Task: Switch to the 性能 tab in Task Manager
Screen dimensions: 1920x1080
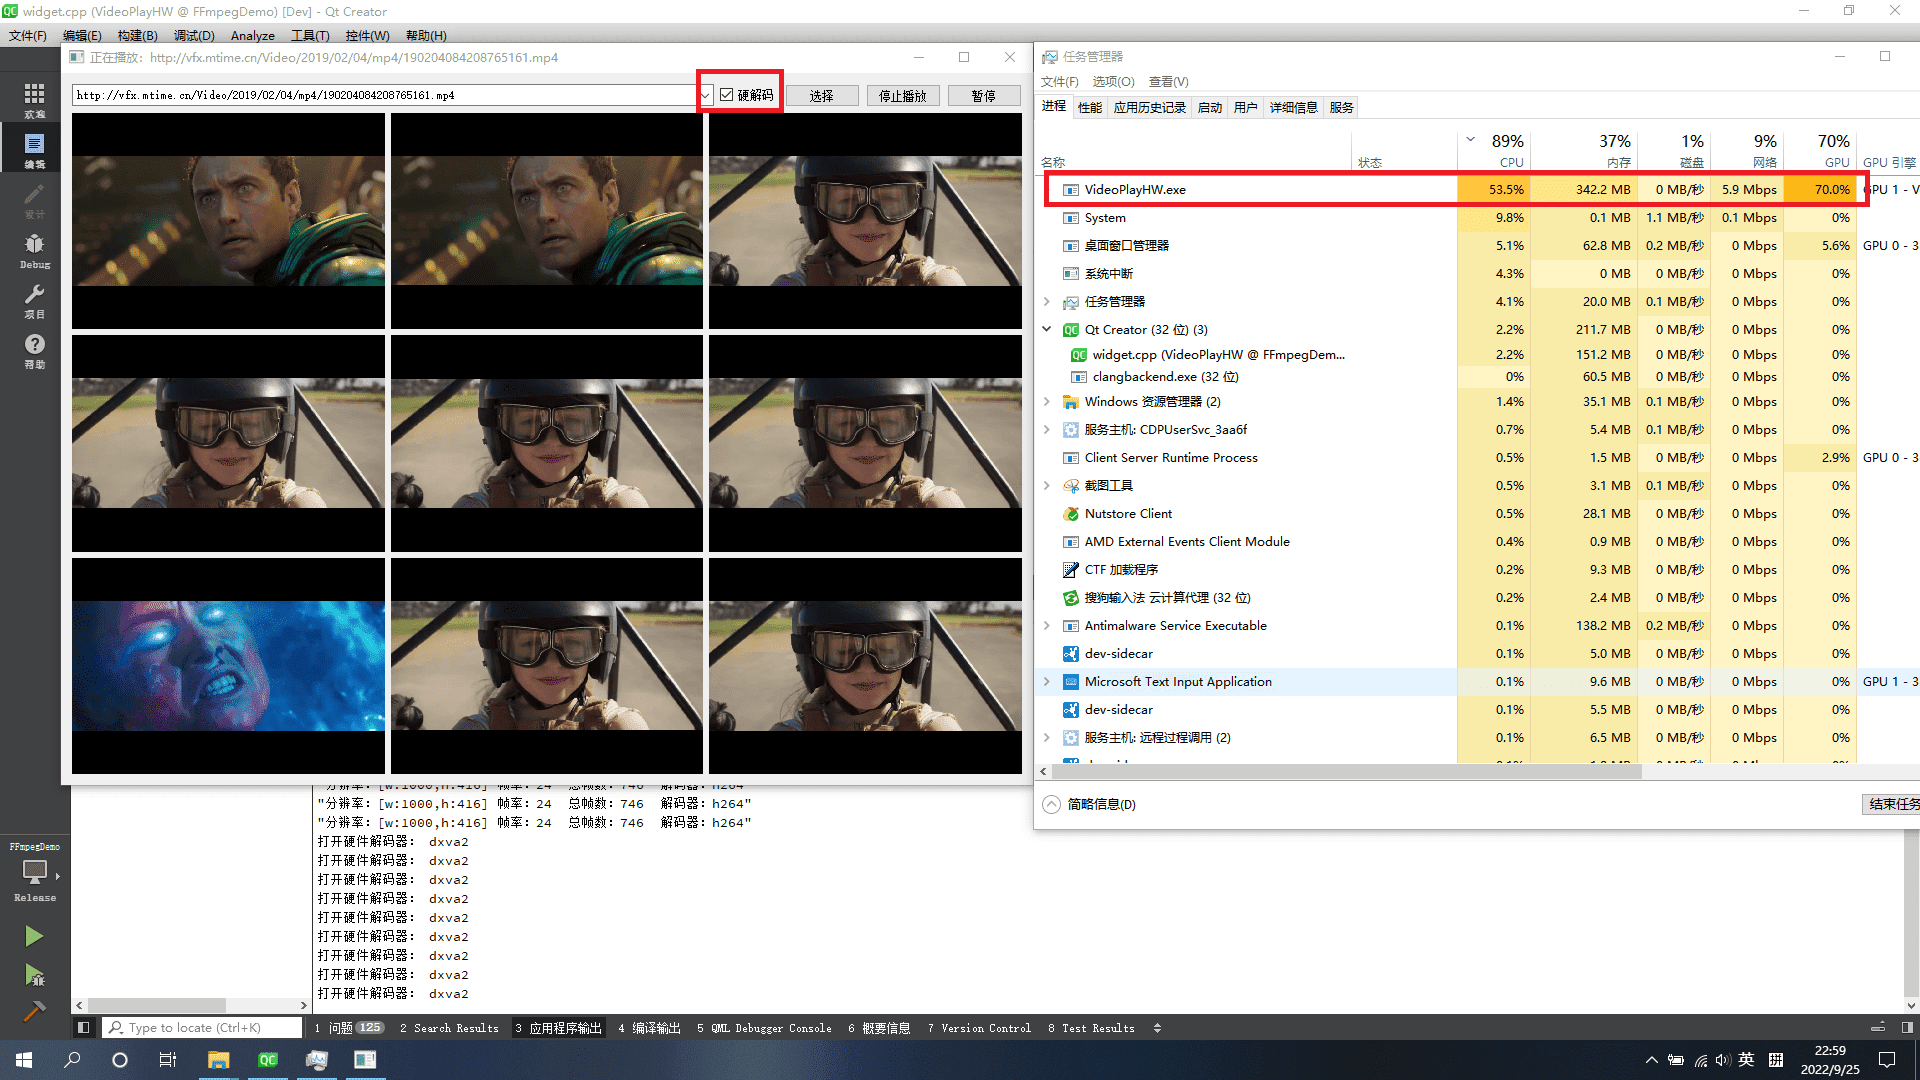Action: (x=1090, y=108)
